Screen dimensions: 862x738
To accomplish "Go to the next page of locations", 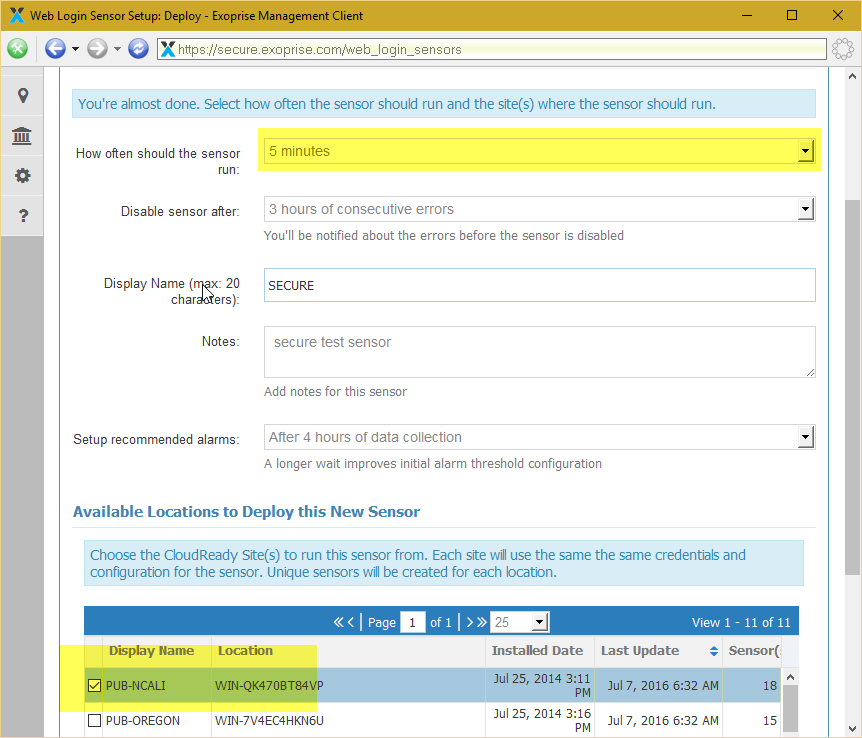I will click(469, 622).
